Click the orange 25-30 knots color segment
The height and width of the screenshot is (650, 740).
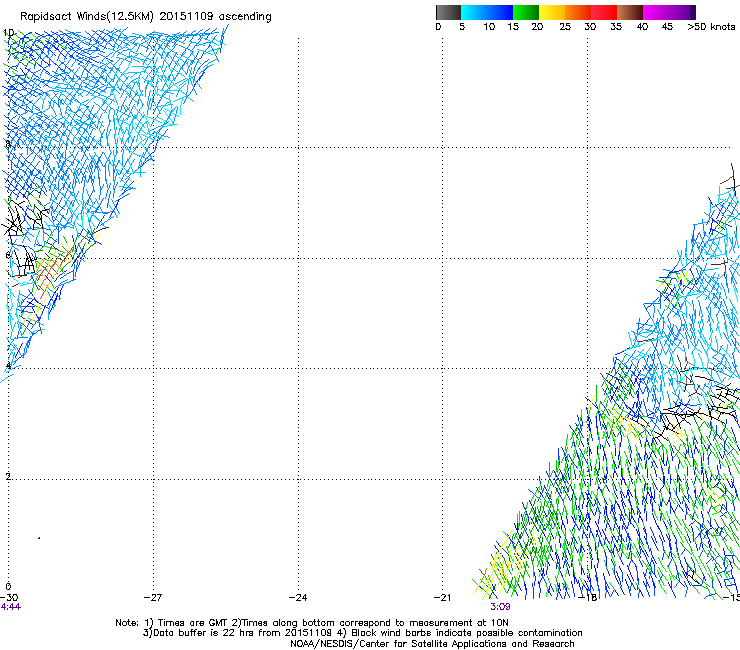pos(578,12)
